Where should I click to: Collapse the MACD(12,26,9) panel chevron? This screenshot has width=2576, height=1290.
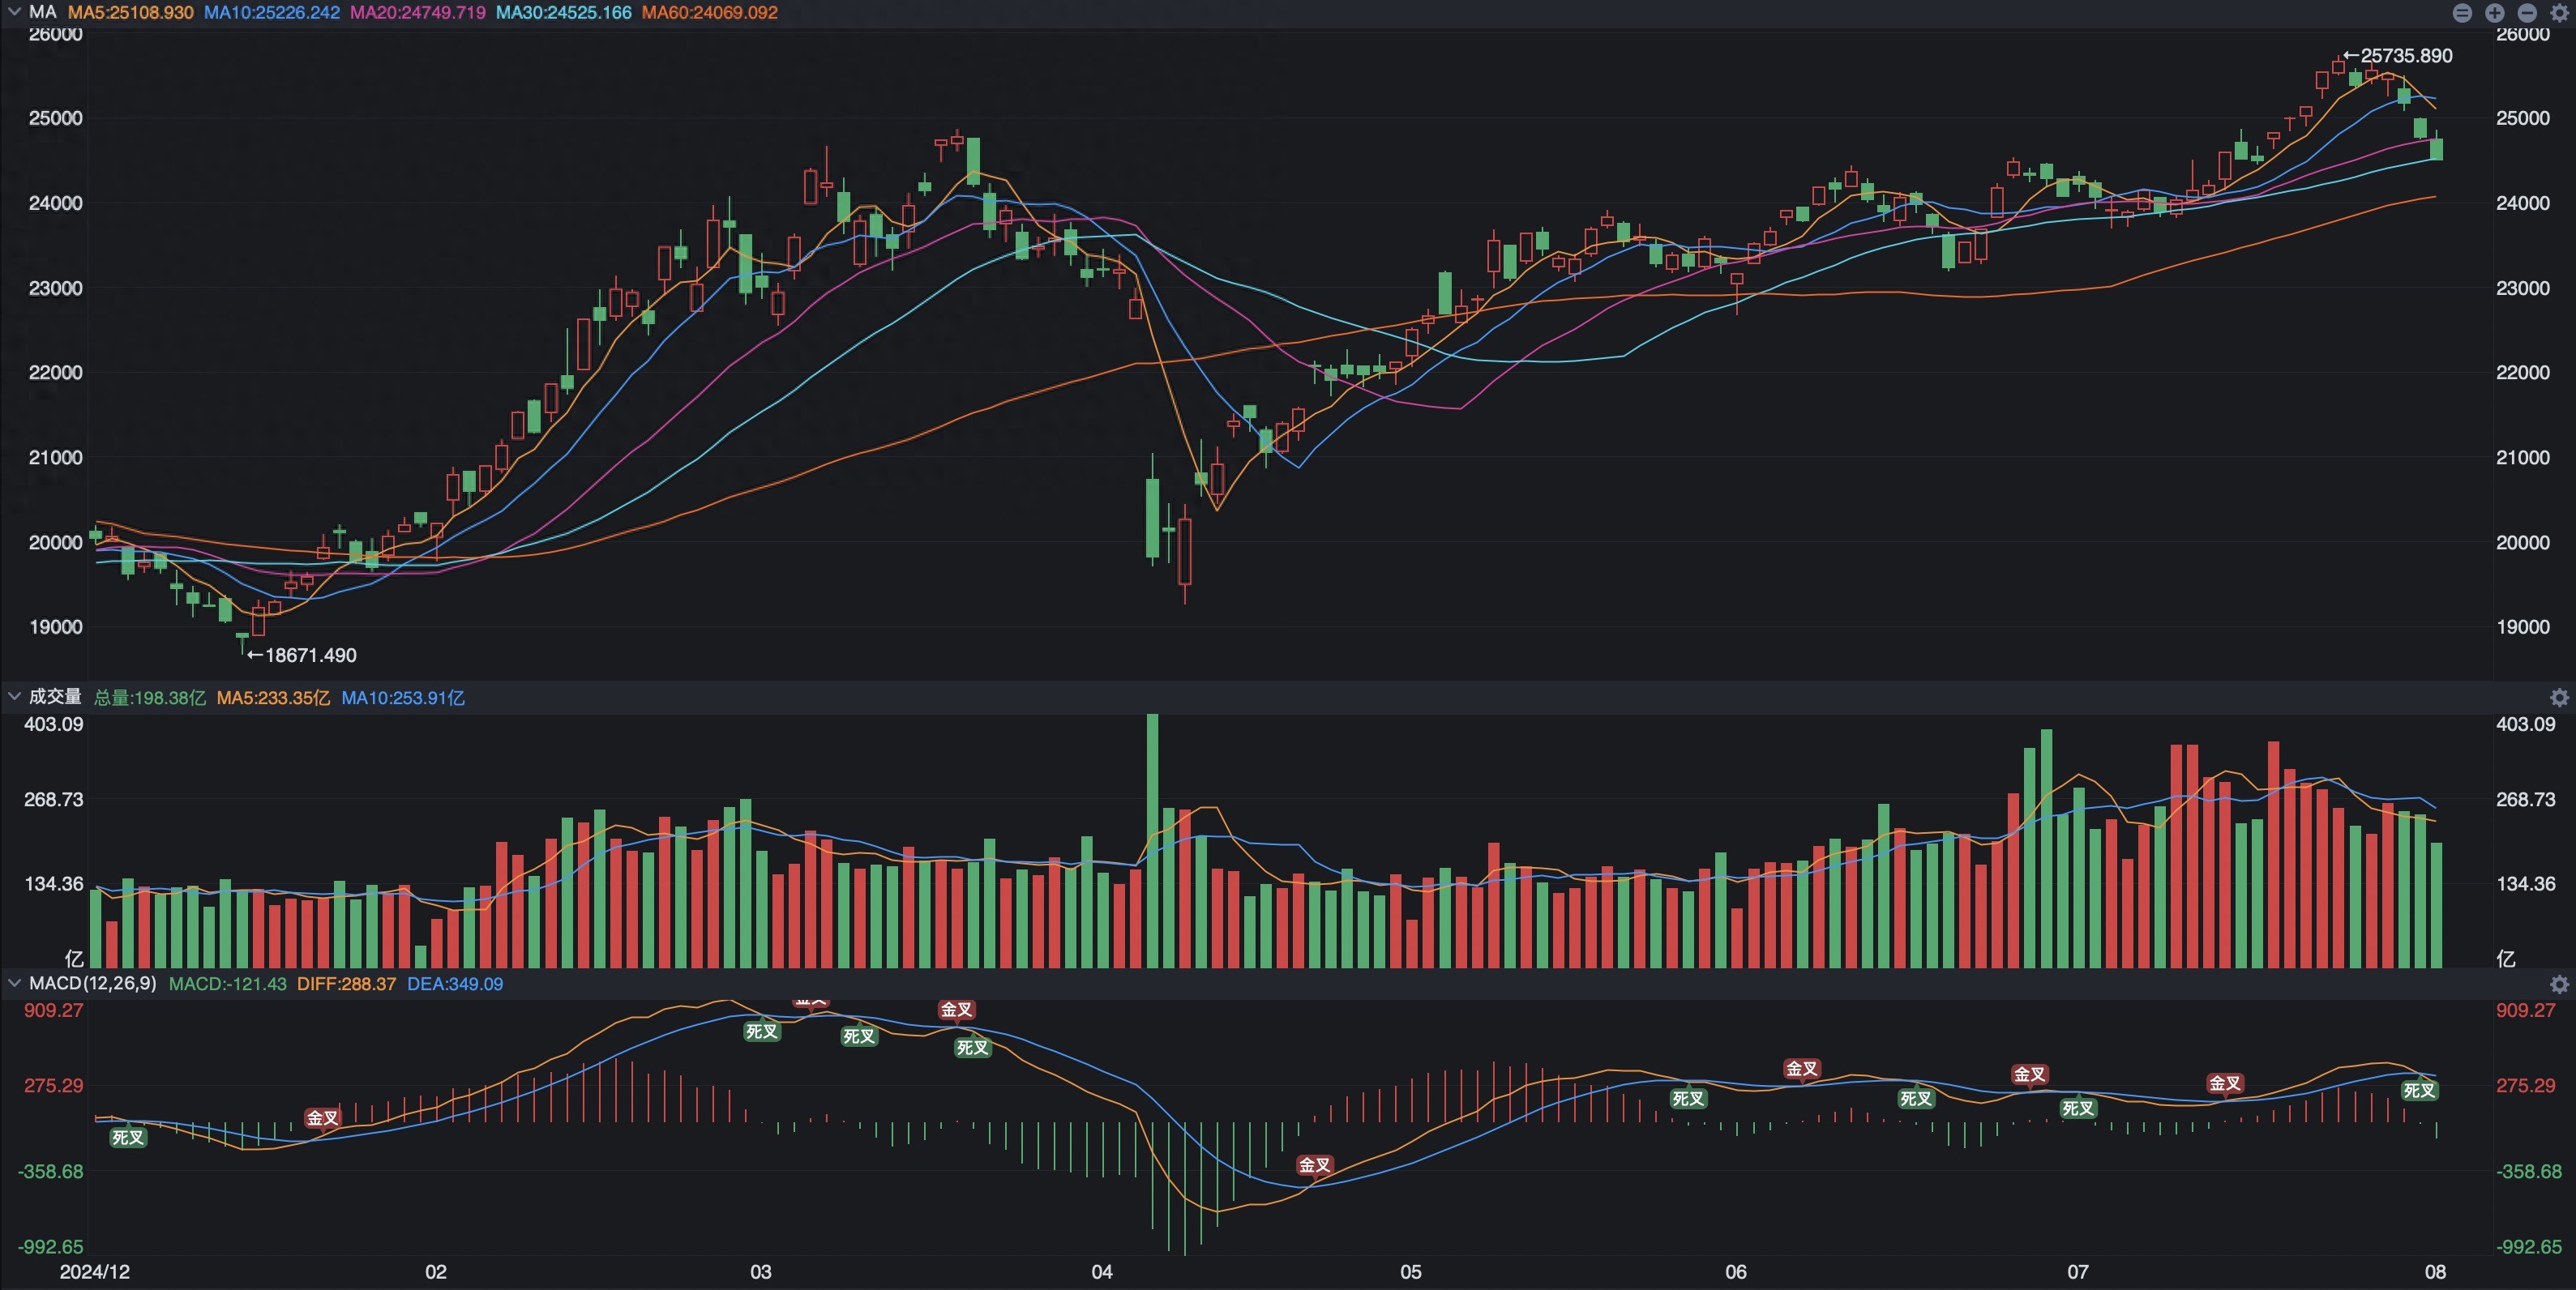coord(14,983)
